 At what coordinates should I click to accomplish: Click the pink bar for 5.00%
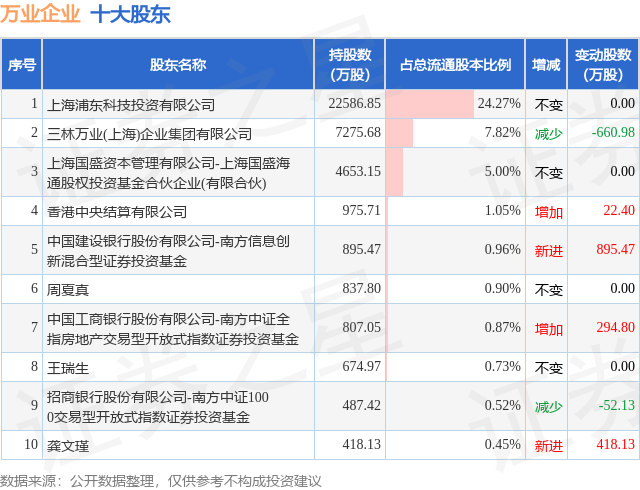pyautogui.click(x=395, y=172)
